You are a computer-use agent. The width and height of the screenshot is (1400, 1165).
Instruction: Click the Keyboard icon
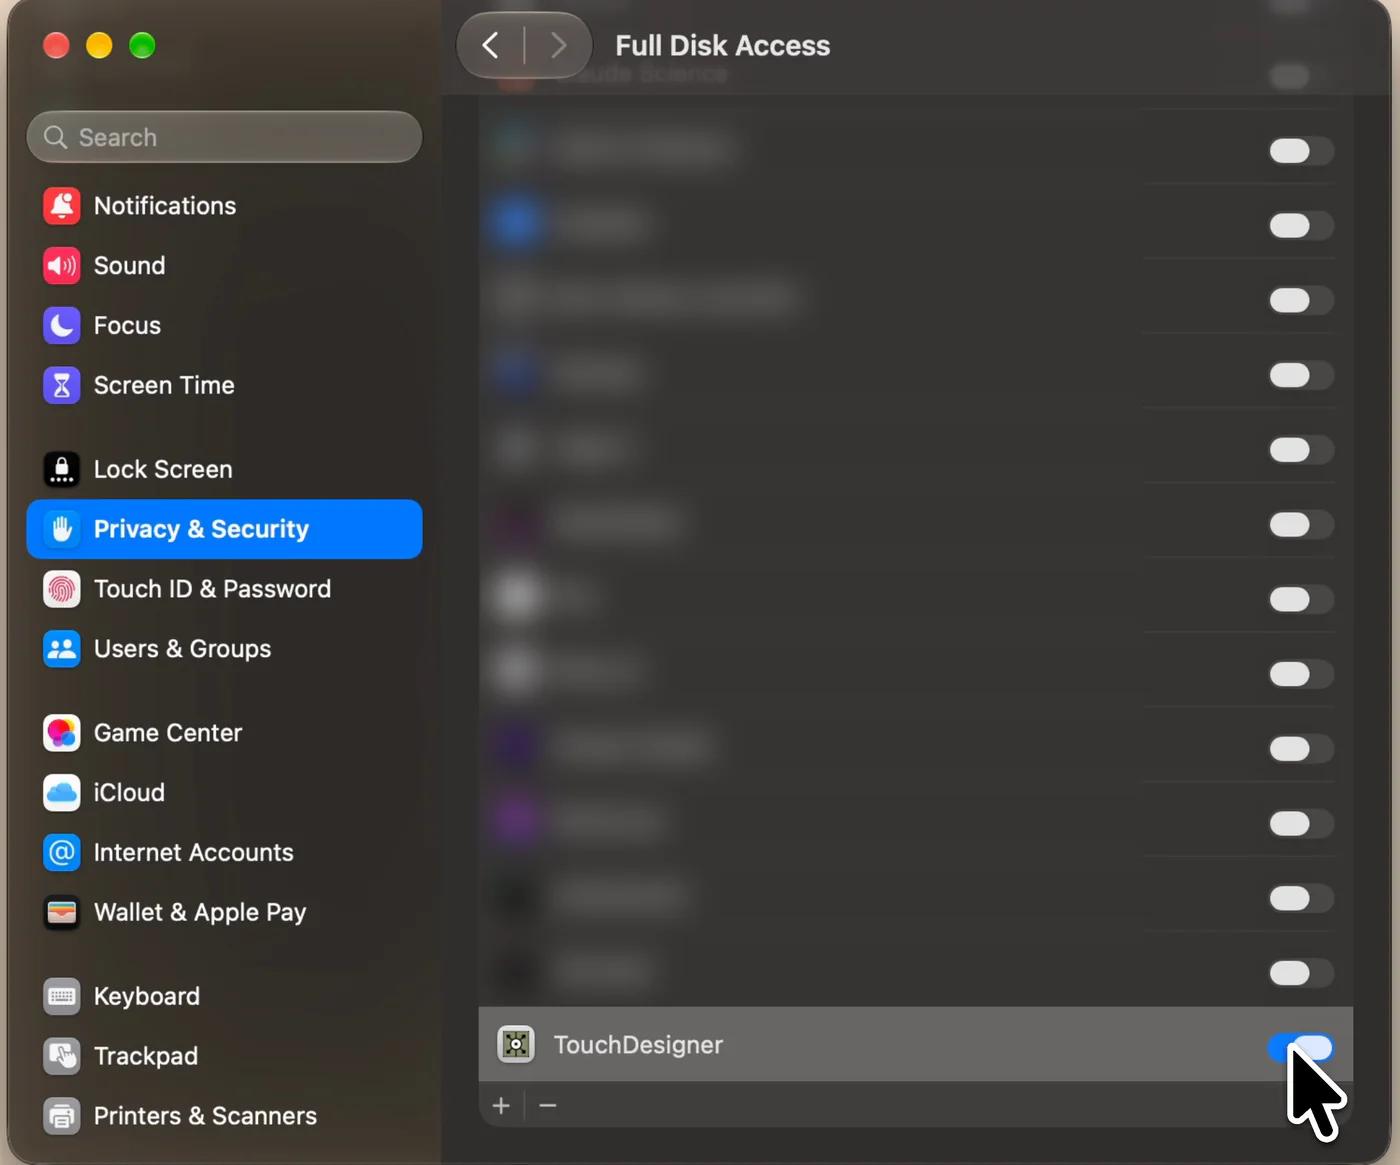tap(62, 996)
